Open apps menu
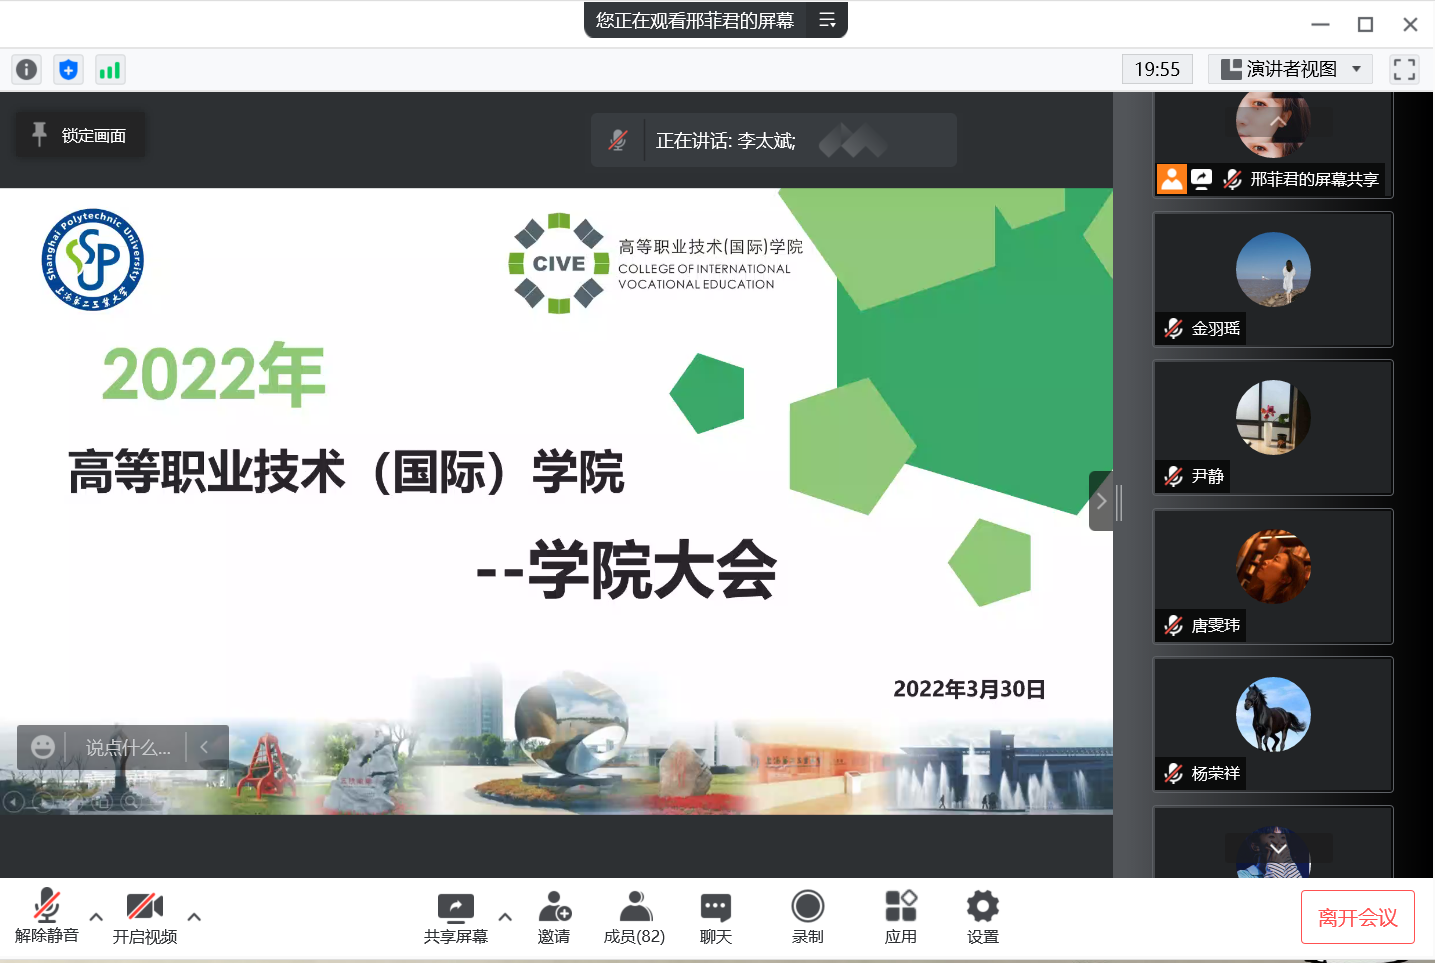1435x963 pixels. pos(901,917)
